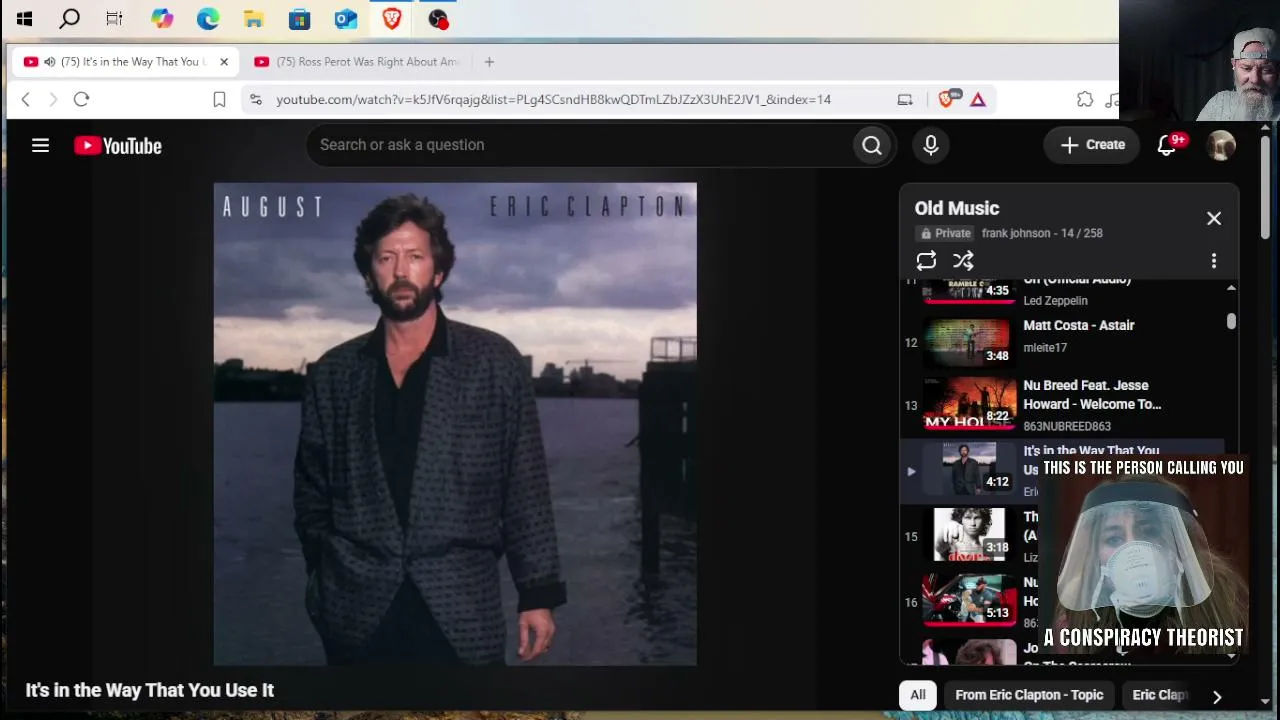The width and height of the screenshot is (1280, 720).
Task: Click the "It's in the Way That You Use It" title
Action: [x=150, y=690]
